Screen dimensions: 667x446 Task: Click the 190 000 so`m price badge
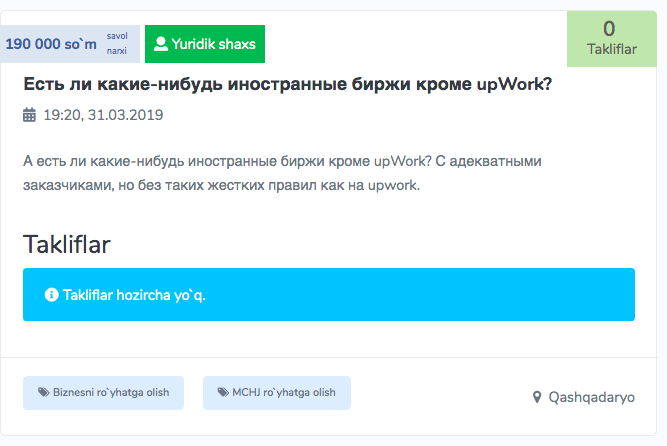pyautogui.click(x=53, y=45)
